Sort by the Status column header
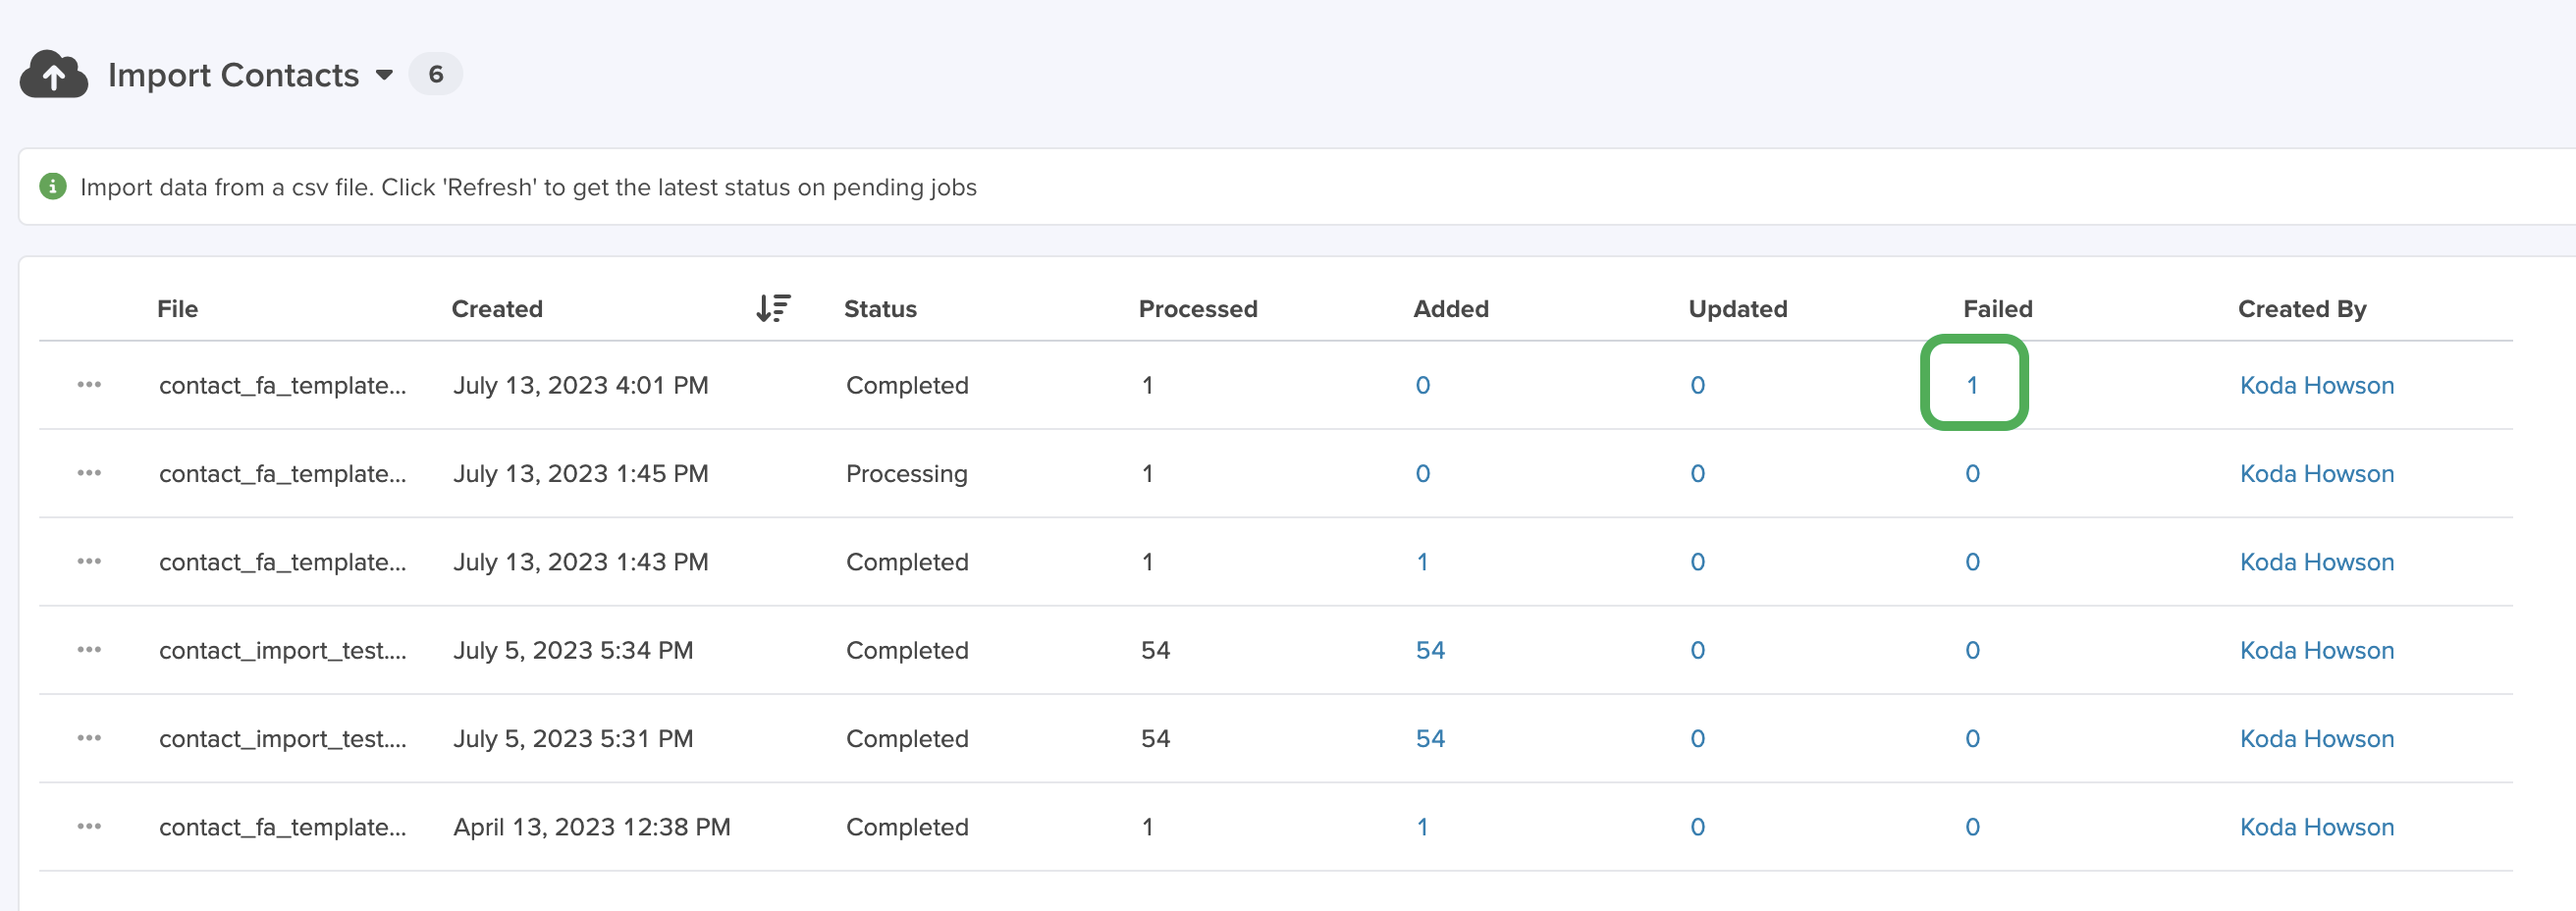 tap(880, 309)
